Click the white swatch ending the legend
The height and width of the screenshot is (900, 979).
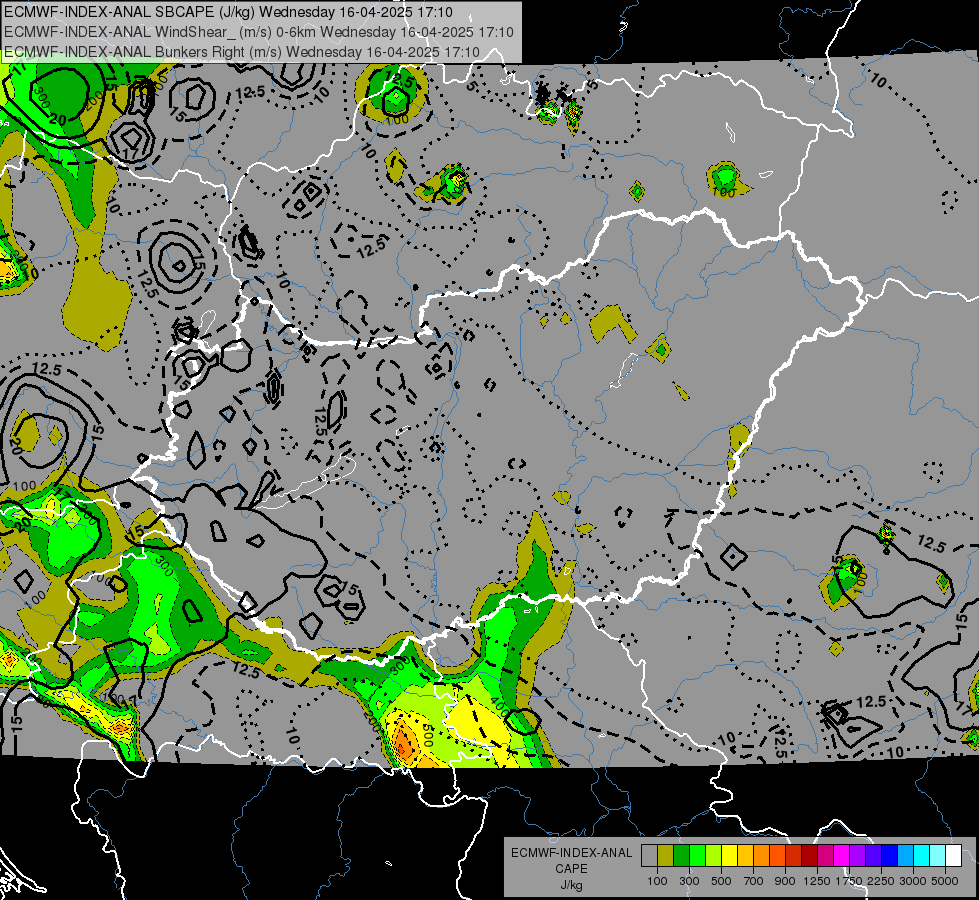click(x=953, y=856)
